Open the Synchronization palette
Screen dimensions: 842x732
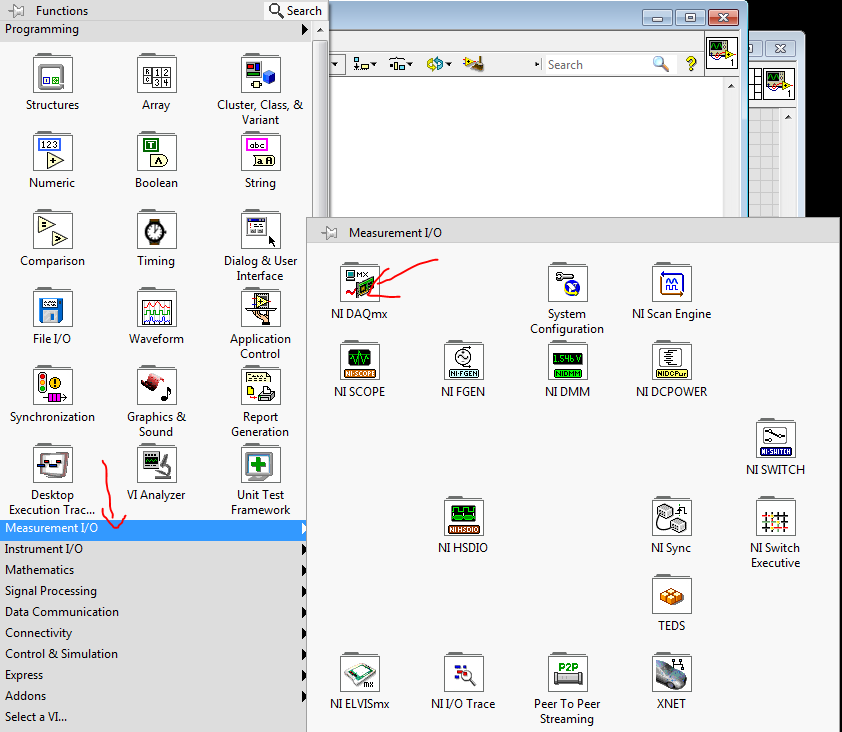coord(52,386)
